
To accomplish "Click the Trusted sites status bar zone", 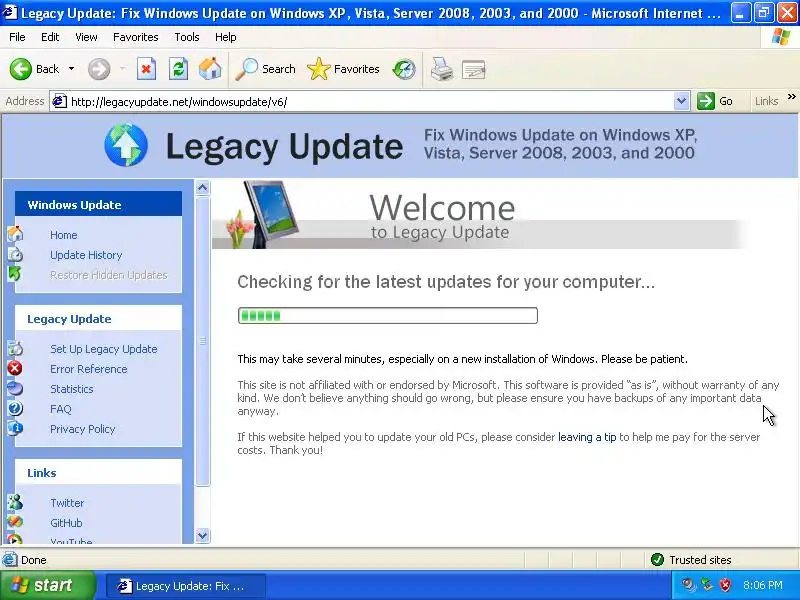I will click(692, 560).
